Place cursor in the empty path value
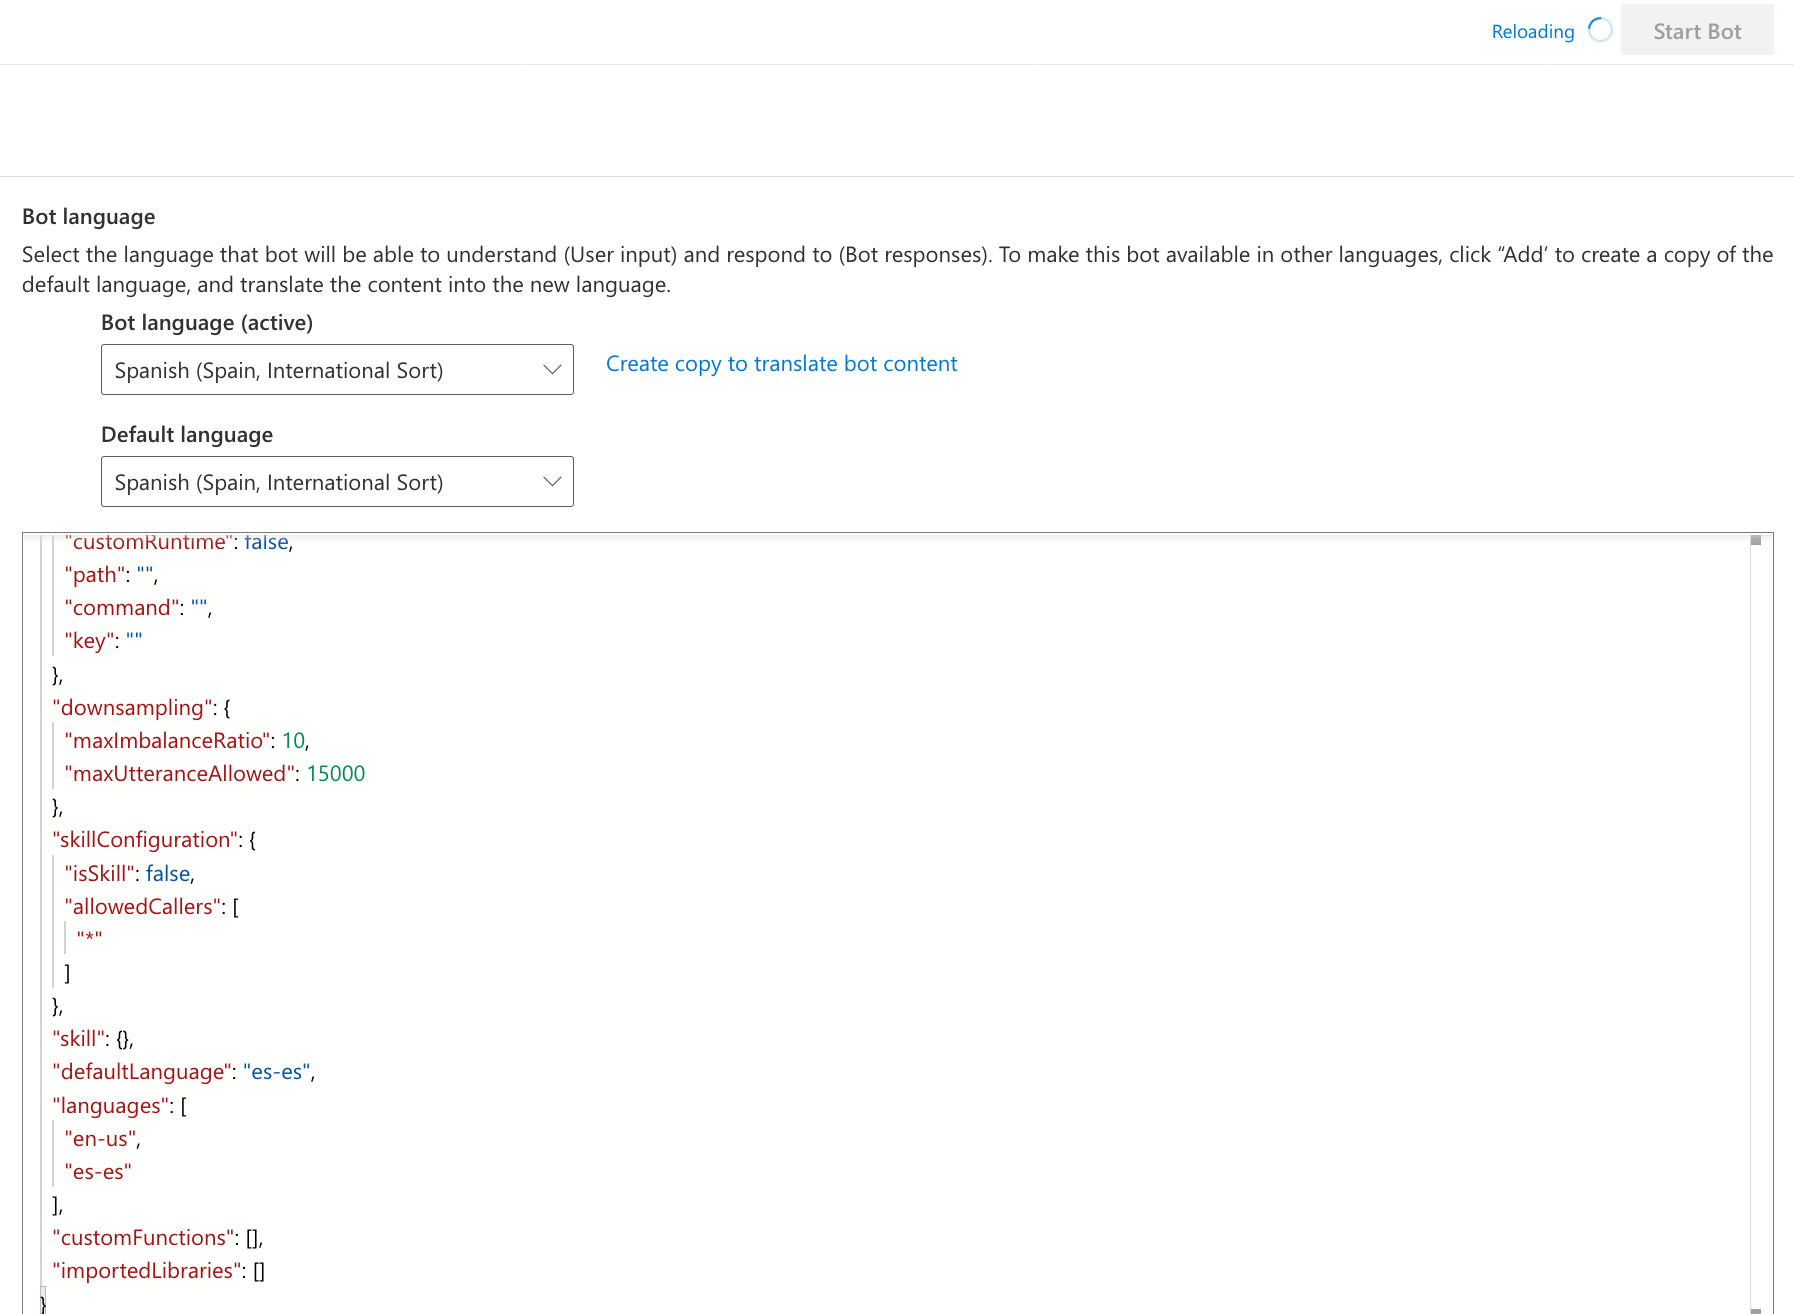1794x1314 pixels. [x=146, y=573]
